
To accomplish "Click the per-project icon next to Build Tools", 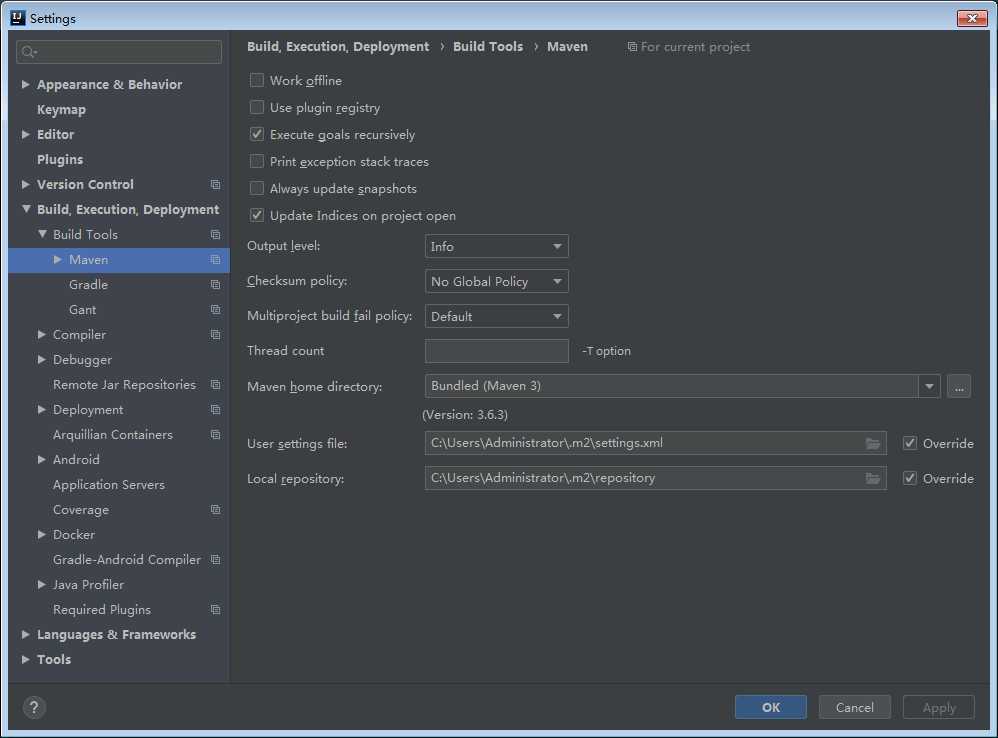I will point(216,235).
